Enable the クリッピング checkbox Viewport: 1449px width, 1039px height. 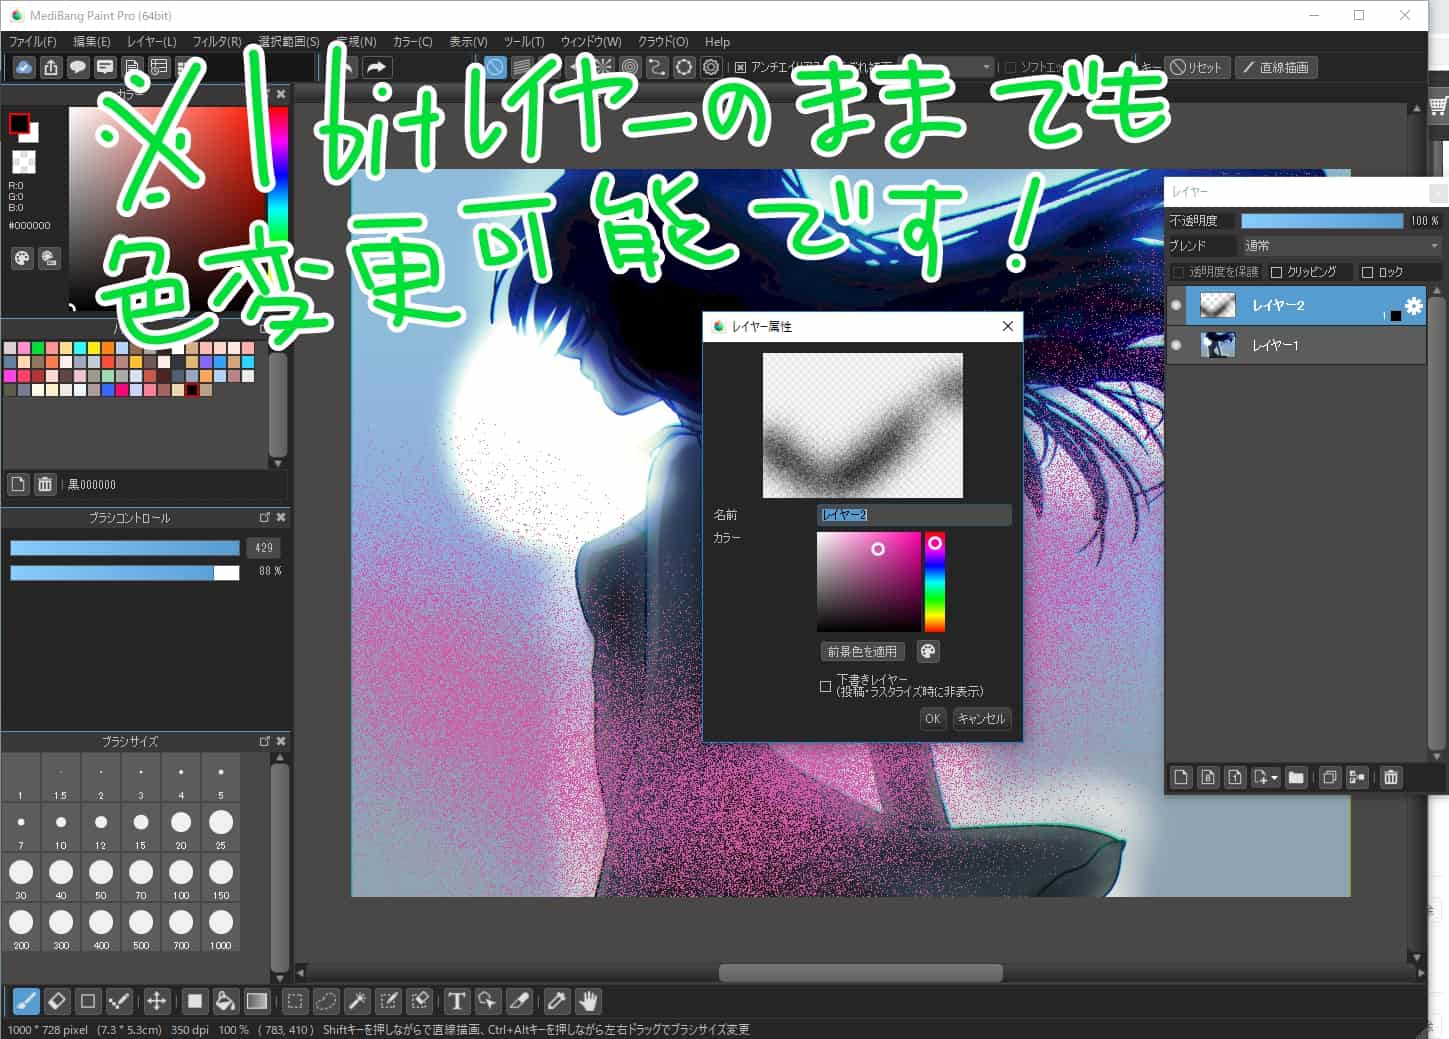(x=1276, y=272)
